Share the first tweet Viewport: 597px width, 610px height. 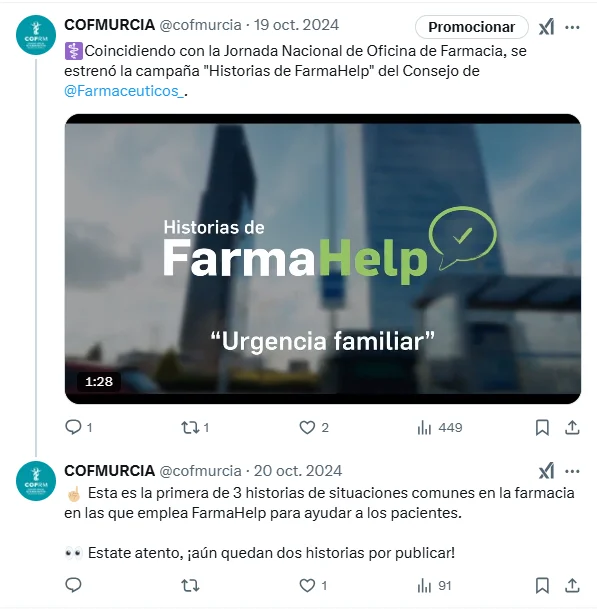[572, 428]
